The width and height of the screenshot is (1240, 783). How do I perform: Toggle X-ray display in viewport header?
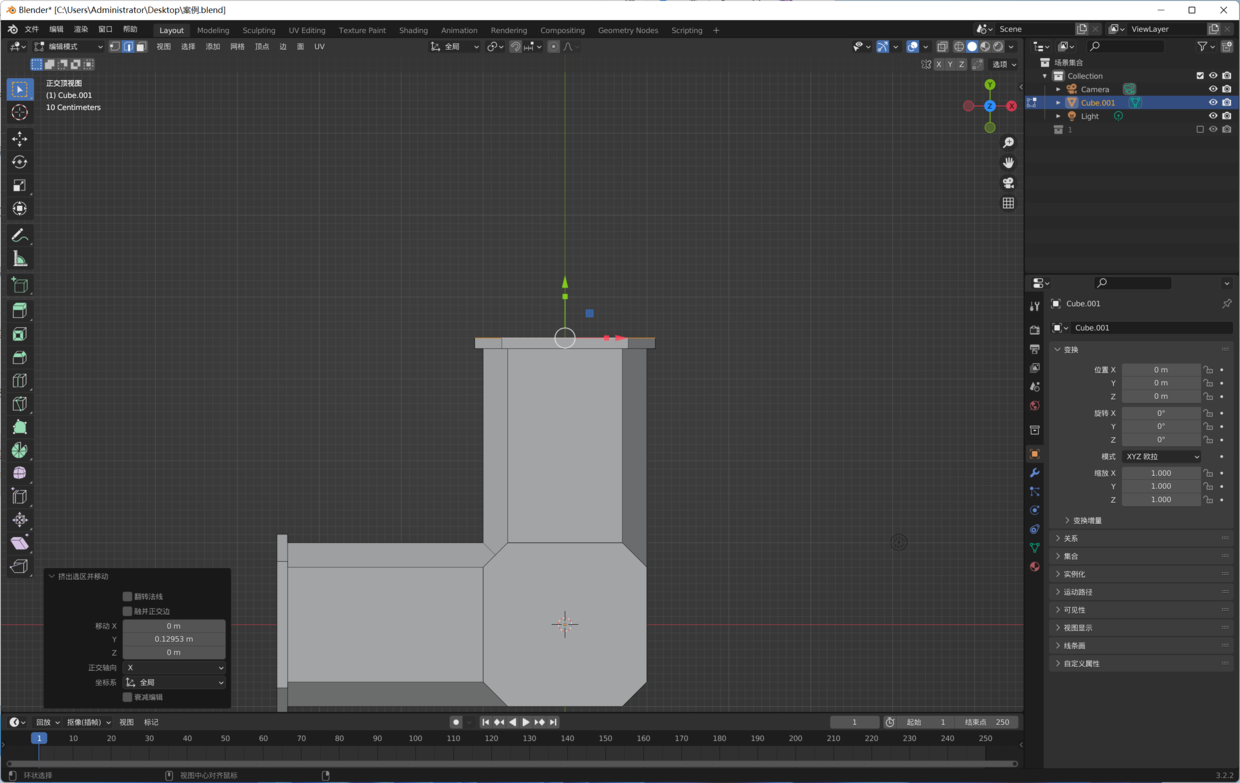(942, 46)
